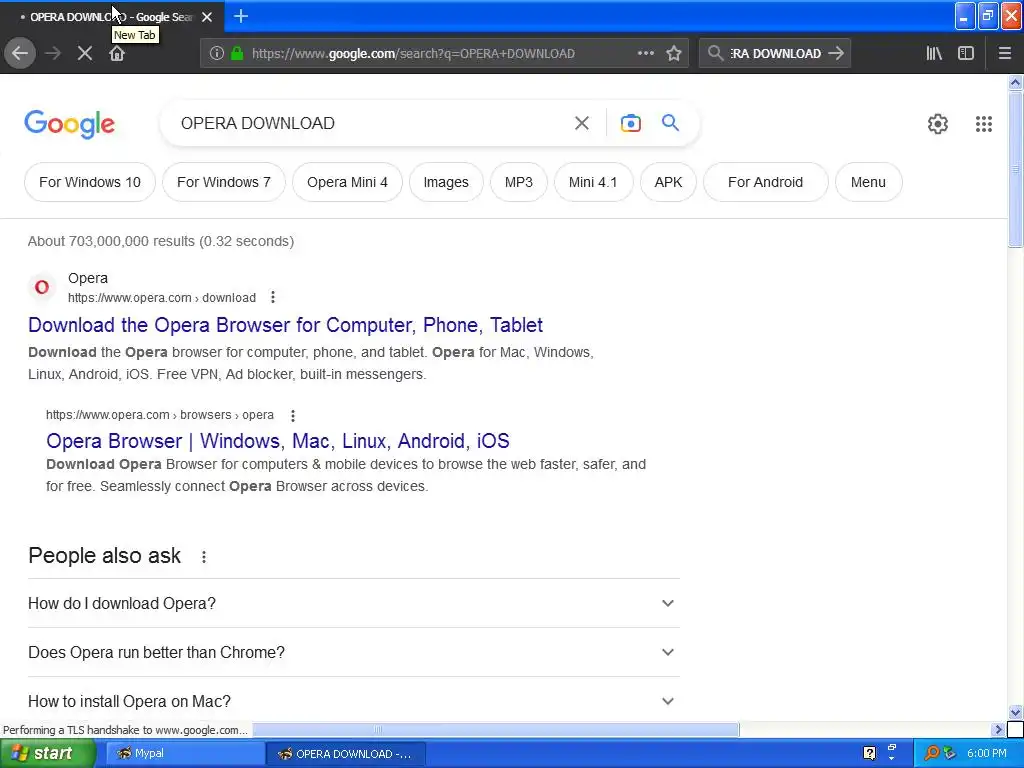Open 'Download the Opera Browser for Computer' link
The height and width of the screenshot is (768, 1024).
tap(285, 325)
